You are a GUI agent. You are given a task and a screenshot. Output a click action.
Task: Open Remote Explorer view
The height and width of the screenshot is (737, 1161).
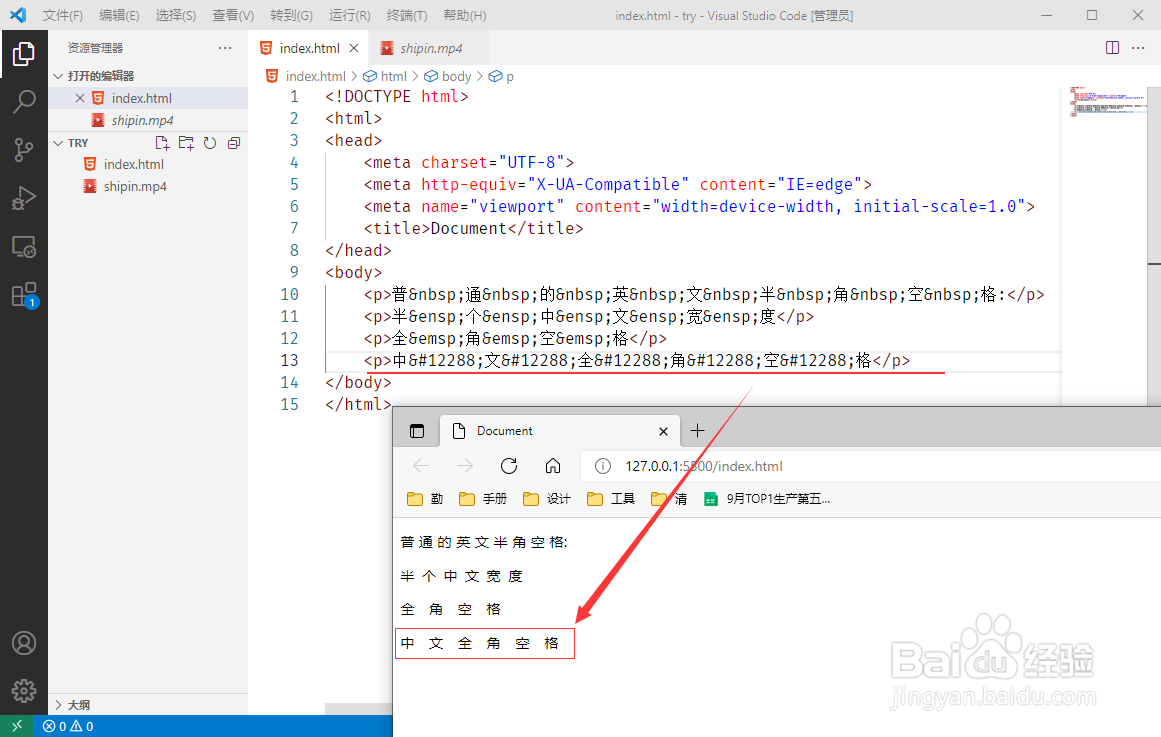point(24,247)
